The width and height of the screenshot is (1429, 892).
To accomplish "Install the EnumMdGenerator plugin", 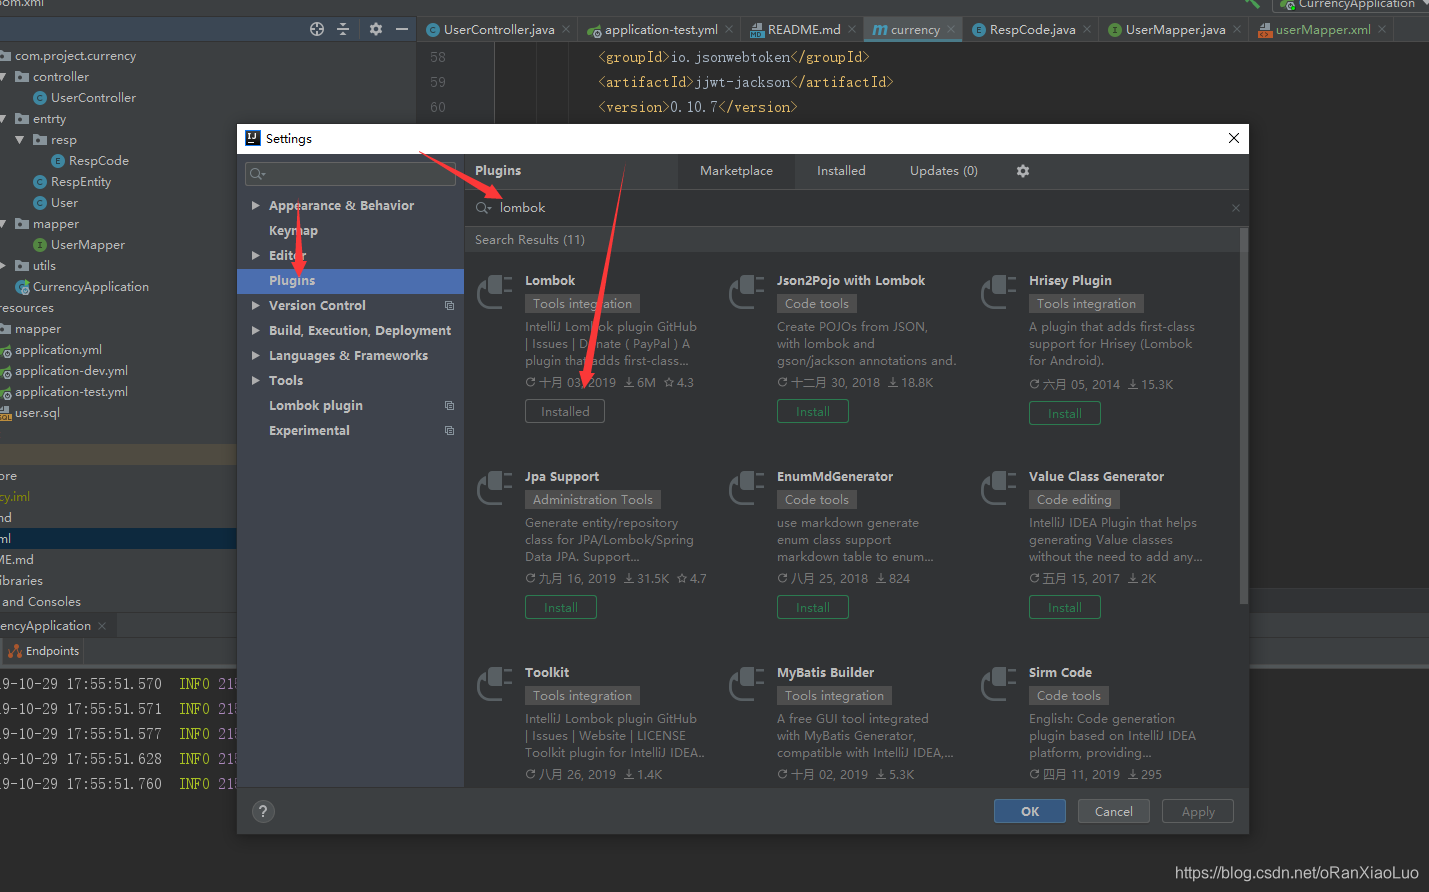I will 813,607.
